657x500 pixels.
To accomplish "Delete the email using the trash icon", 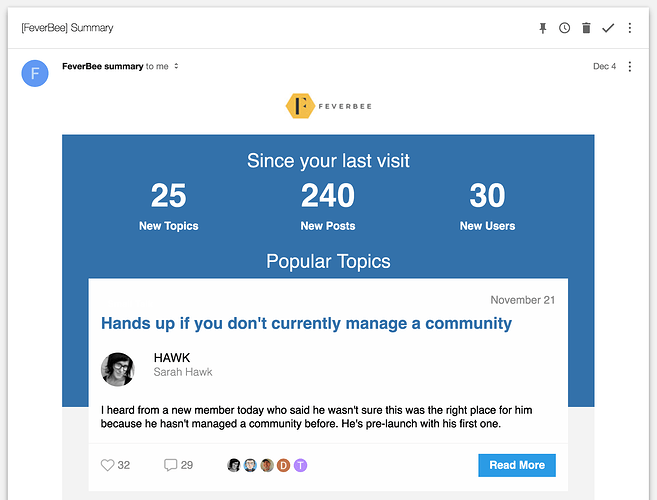I will 586,28.
